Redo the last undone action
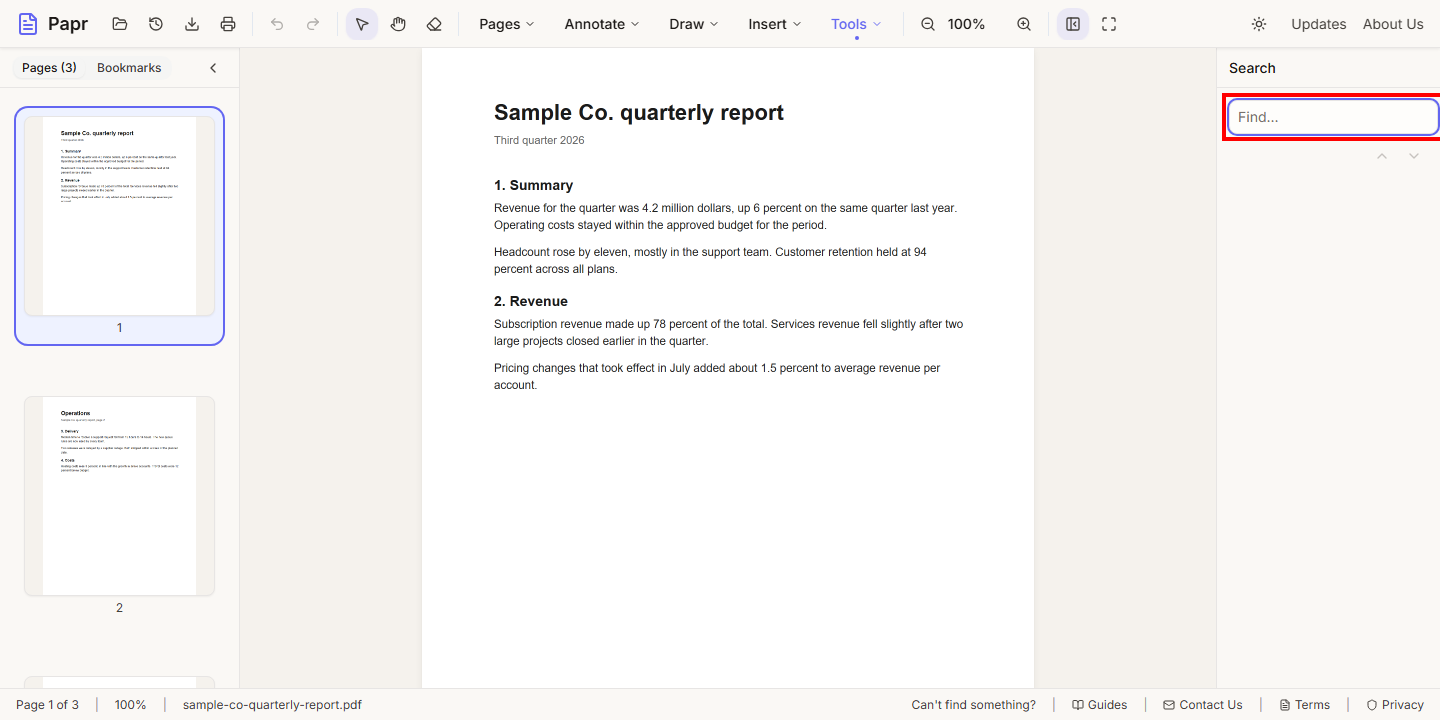Image resolution: width=1440 pixels, height=720 pixels. (x=313, y=24)
